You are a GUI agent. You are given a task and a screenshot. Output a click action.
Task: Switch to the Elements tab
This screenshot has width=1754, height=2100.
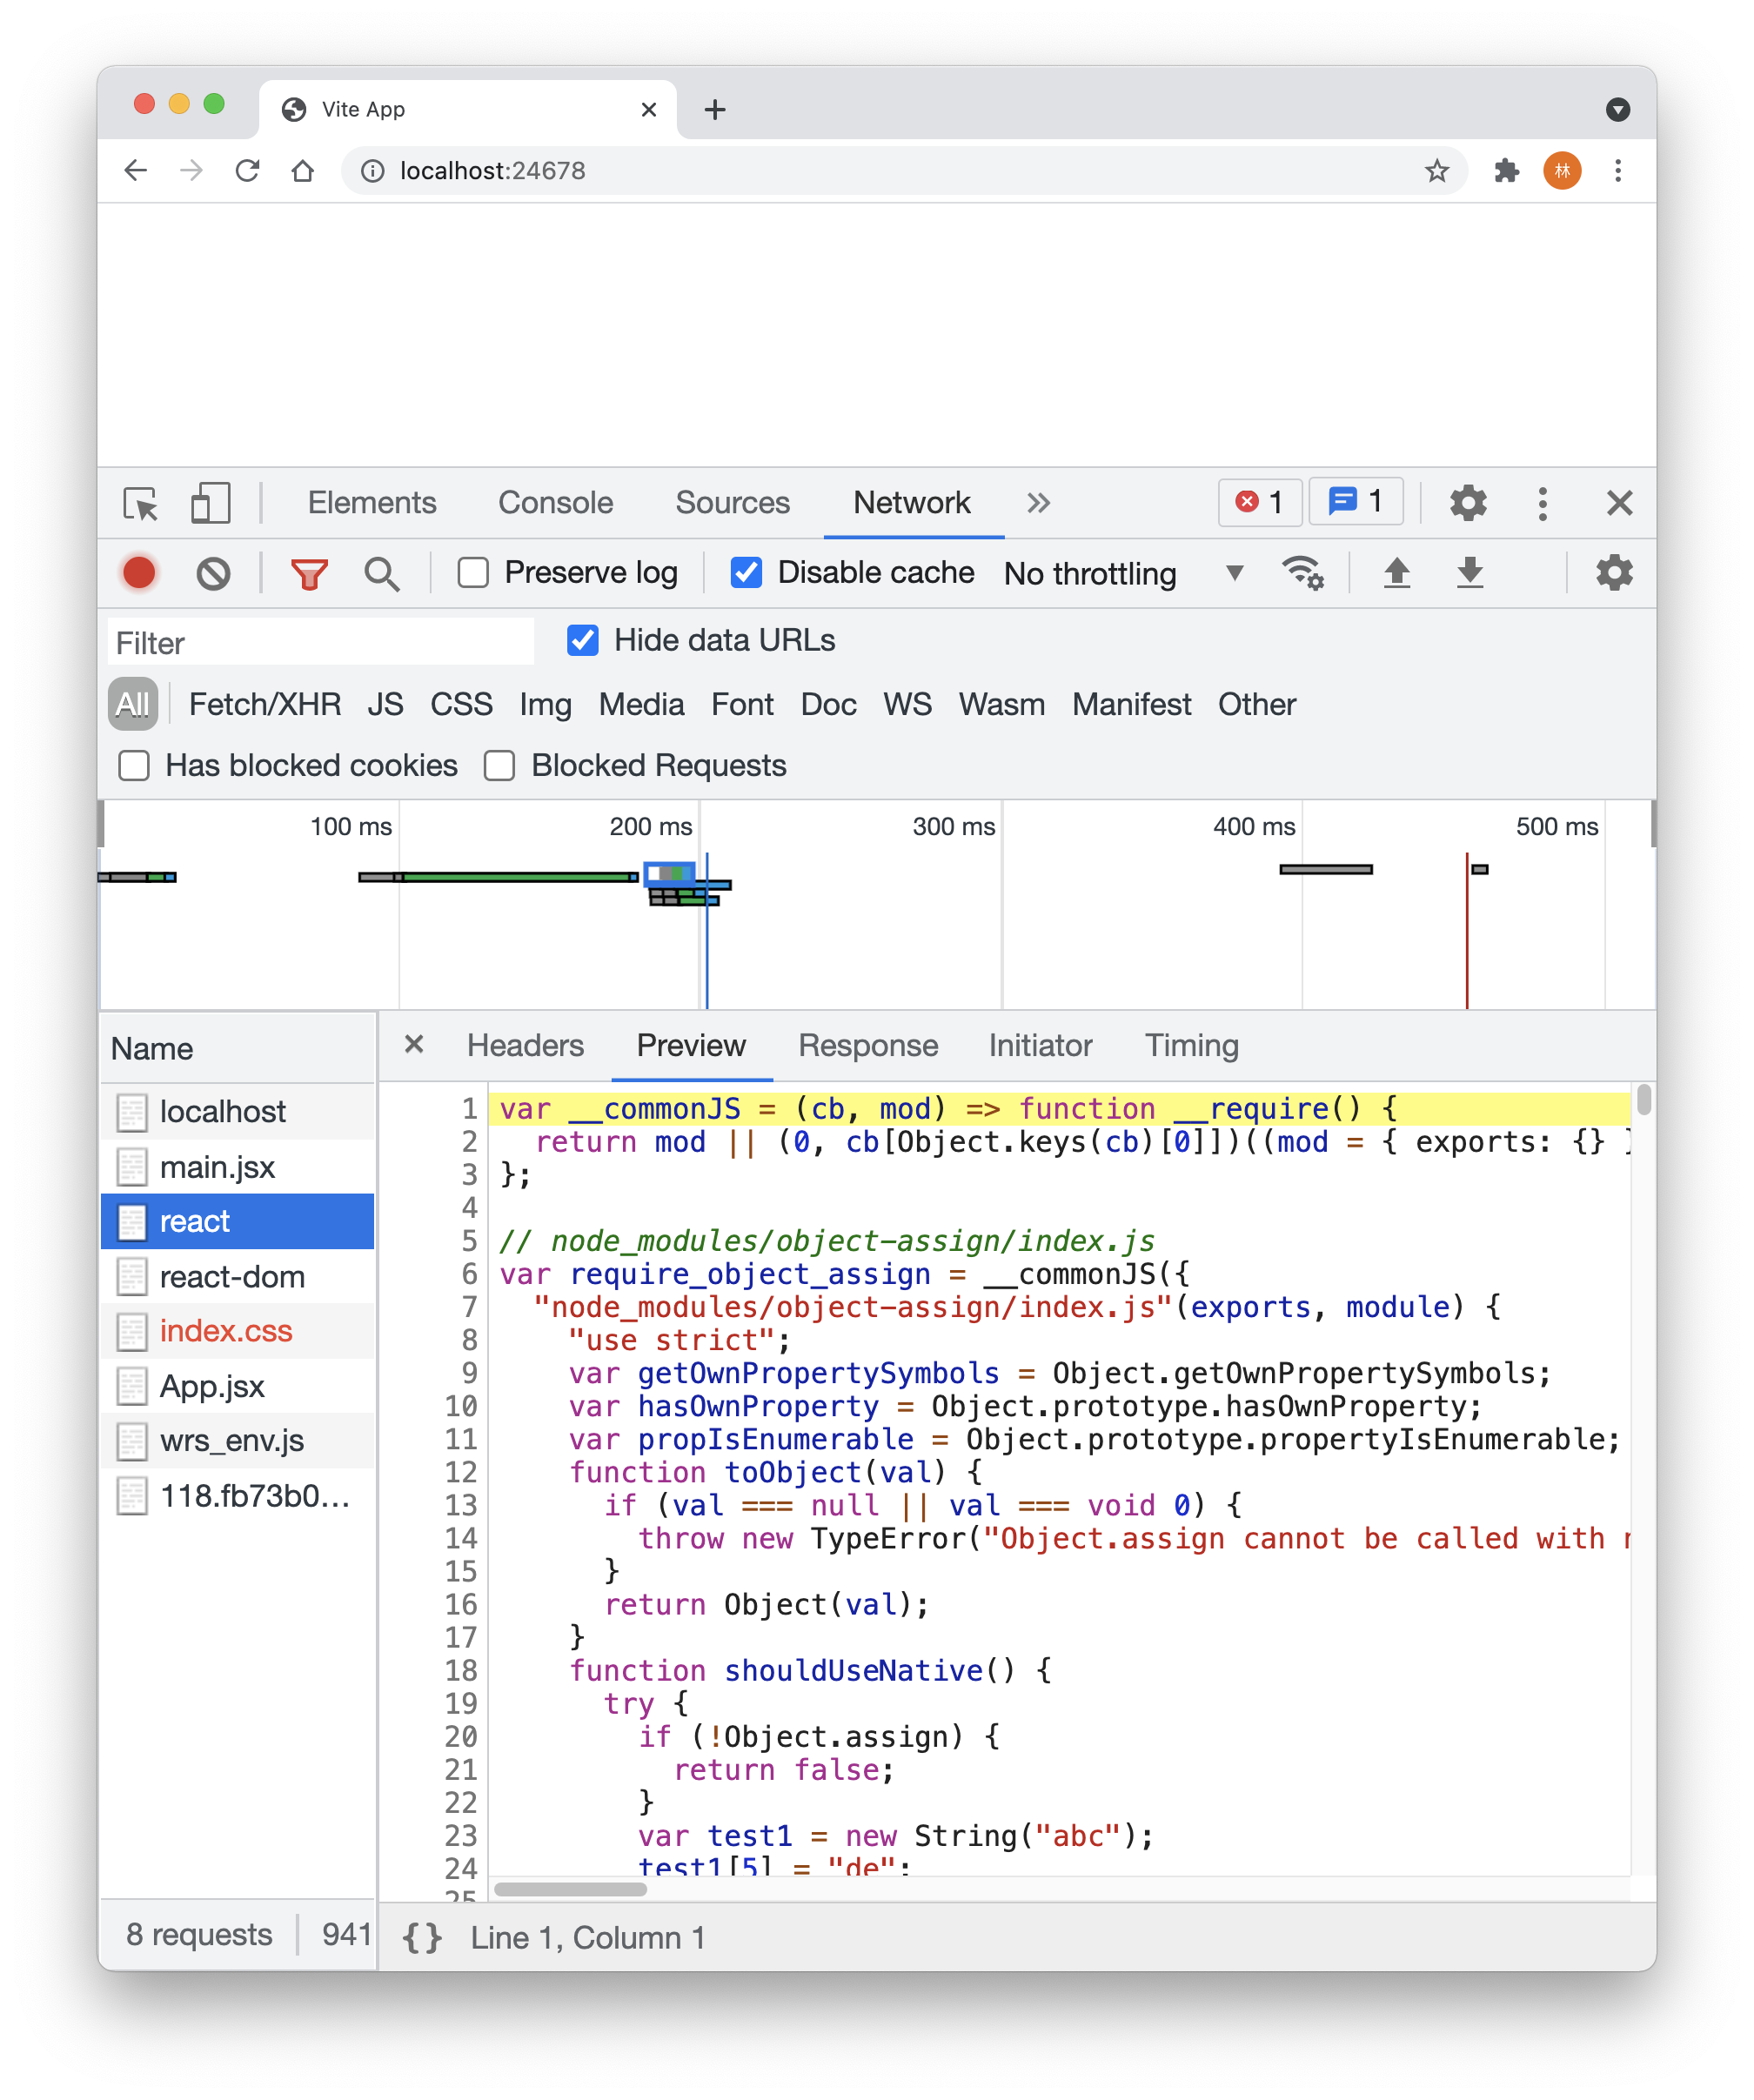click(x=372, y=503)
